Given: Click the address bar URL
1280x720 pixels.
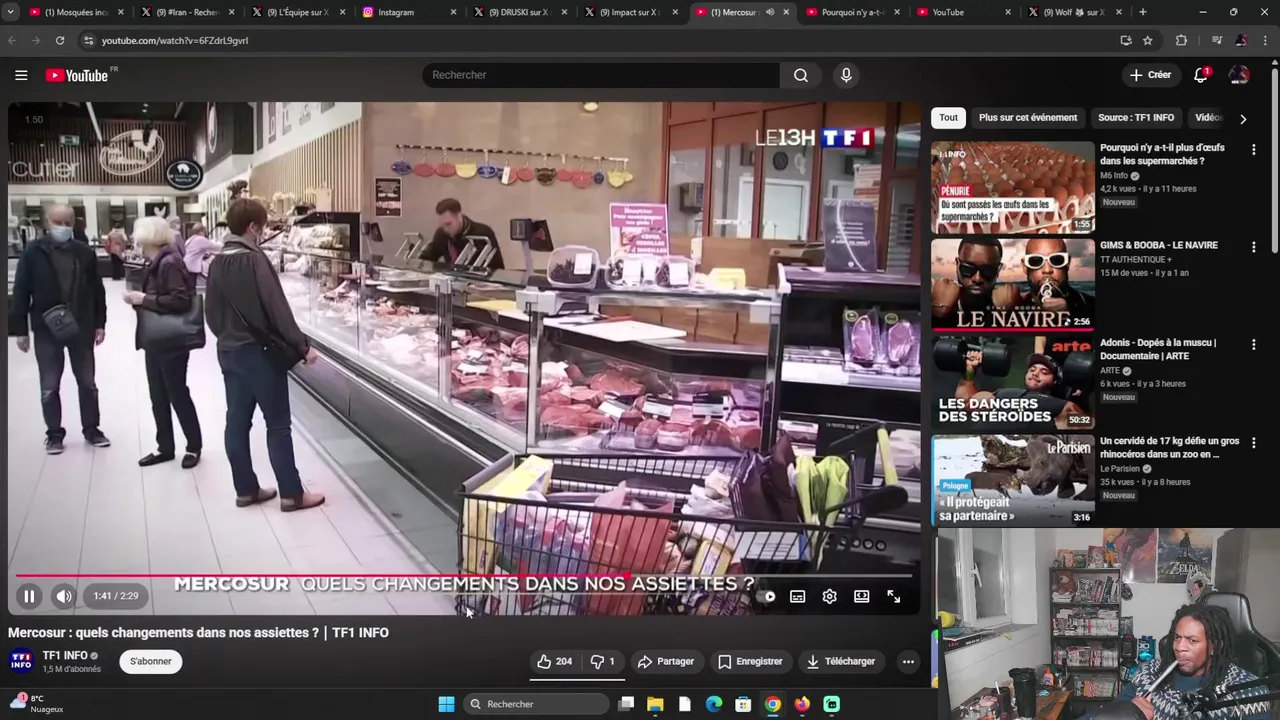Looking at the screenshot, I should click(x=174, y=41).
